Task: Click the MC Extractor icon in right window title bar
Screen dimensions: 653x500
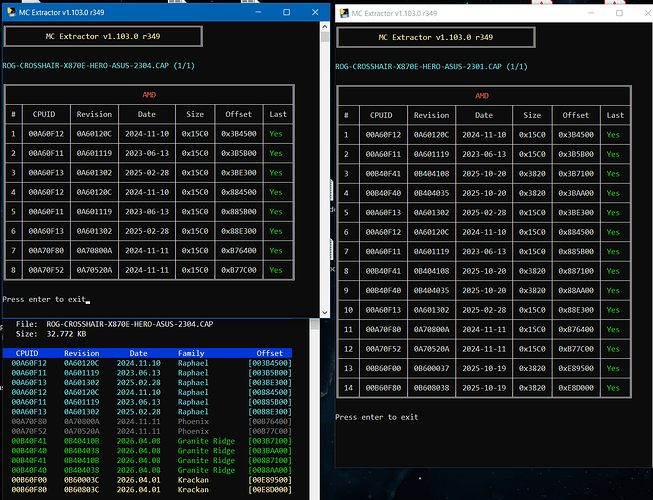Action: click(344, 13)
